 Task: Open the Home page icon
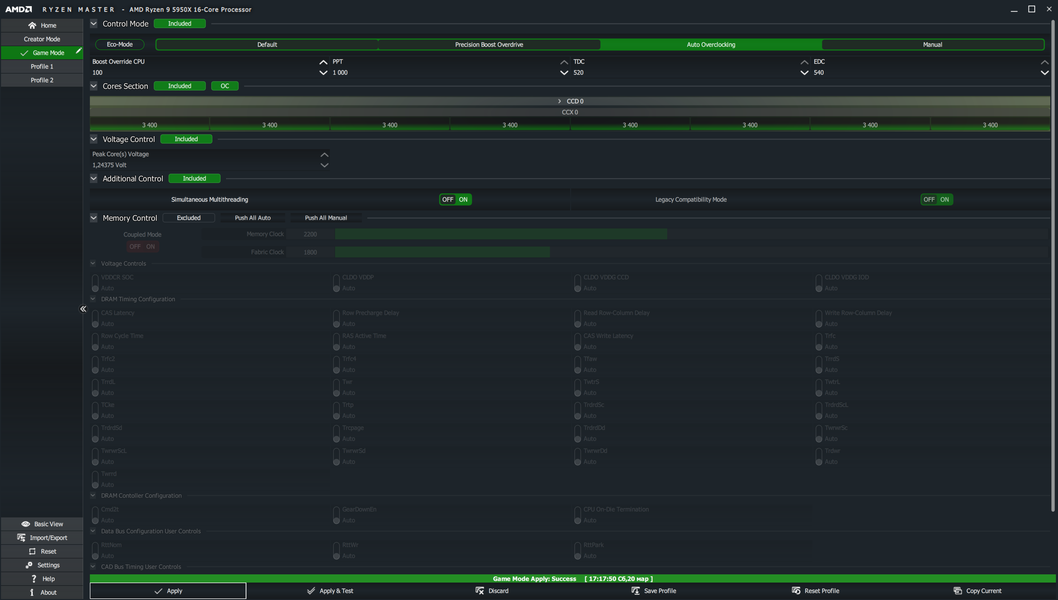[x=32, y=25]
